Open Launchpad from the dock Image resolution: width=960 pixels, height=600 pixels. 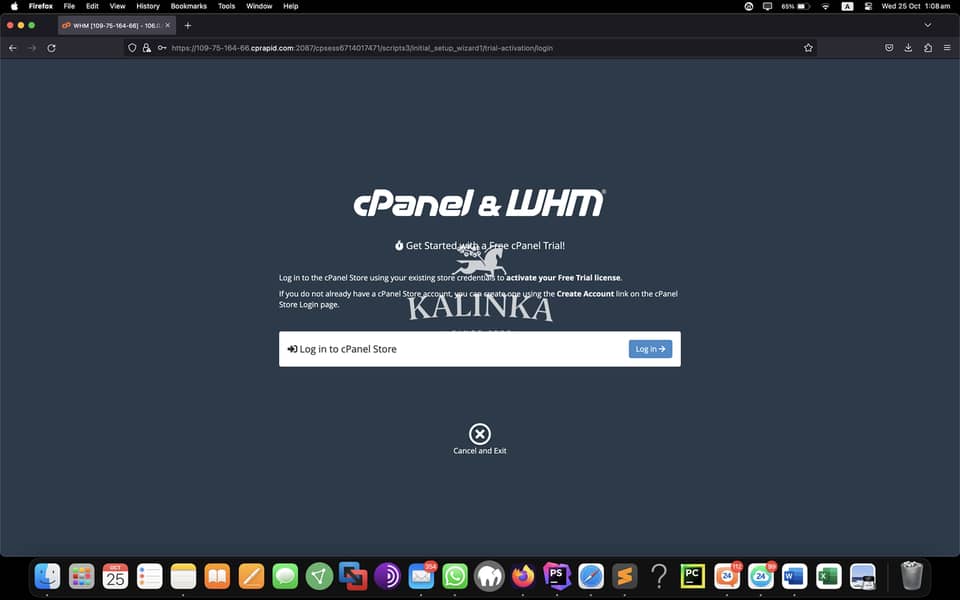coord(81,576)
